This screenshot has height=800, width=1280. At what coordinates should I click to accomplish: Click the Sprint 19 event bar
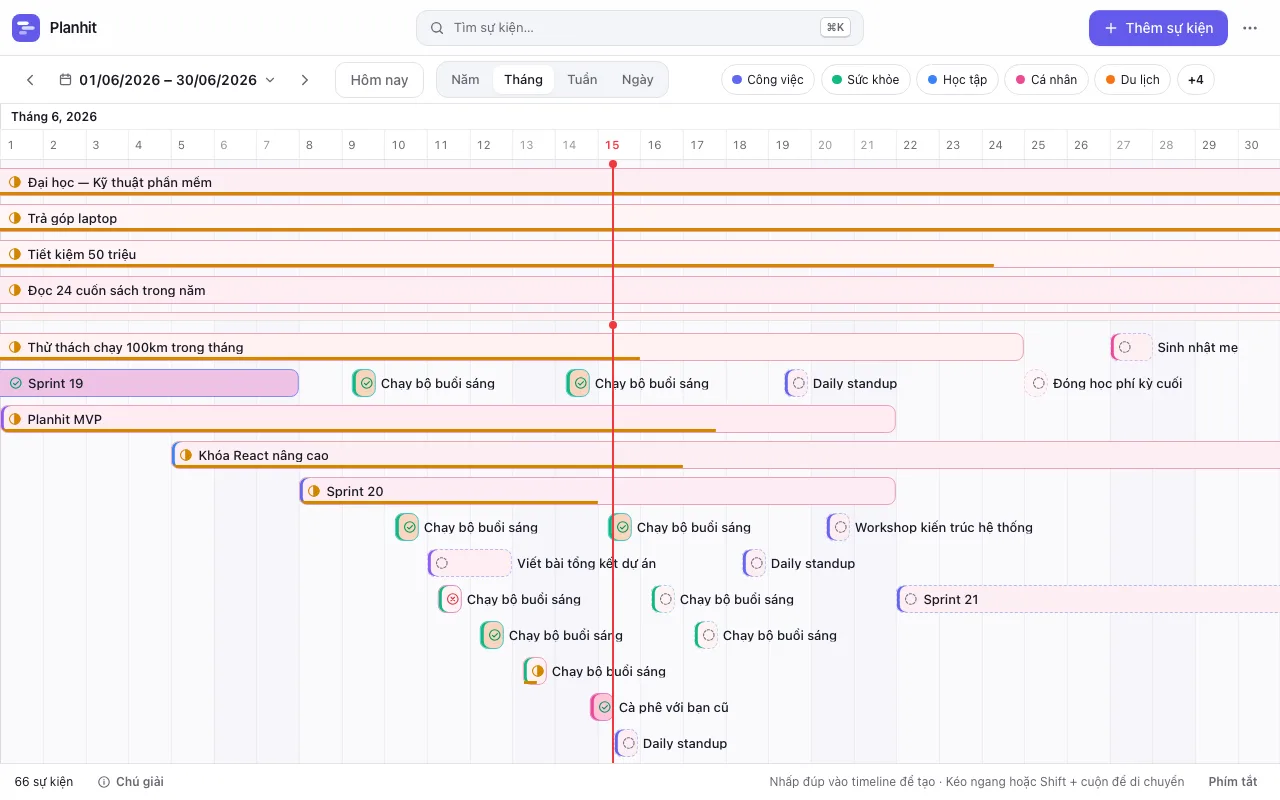(x=150, y=383)
